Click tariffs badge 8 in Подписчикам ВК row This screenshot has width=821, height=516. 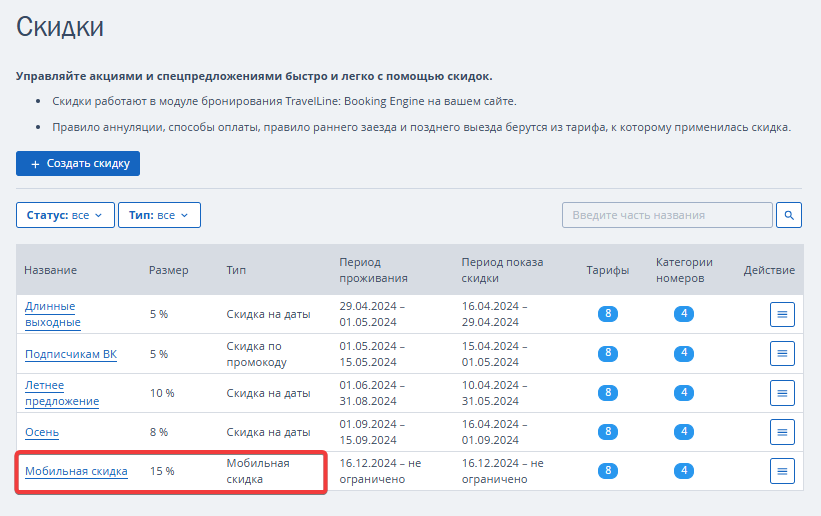pos(608,353)
